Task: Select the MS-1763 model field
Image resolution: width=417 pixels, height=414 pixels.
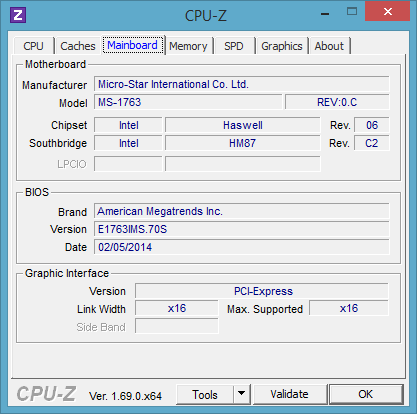Action: pos(188,102)
